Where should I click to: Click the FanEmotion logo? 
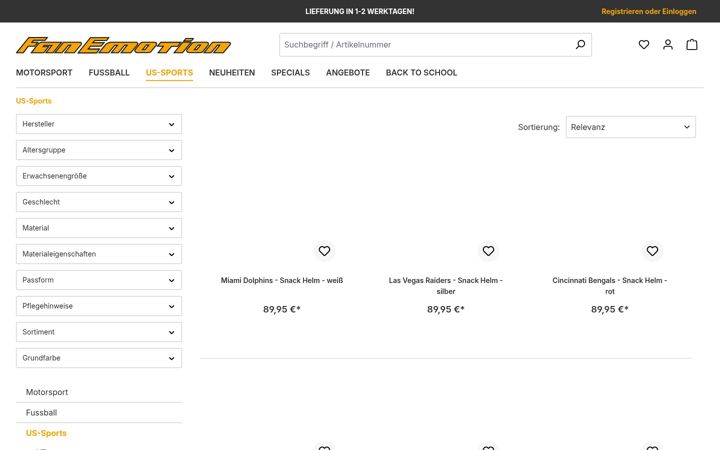pos(124,45)
